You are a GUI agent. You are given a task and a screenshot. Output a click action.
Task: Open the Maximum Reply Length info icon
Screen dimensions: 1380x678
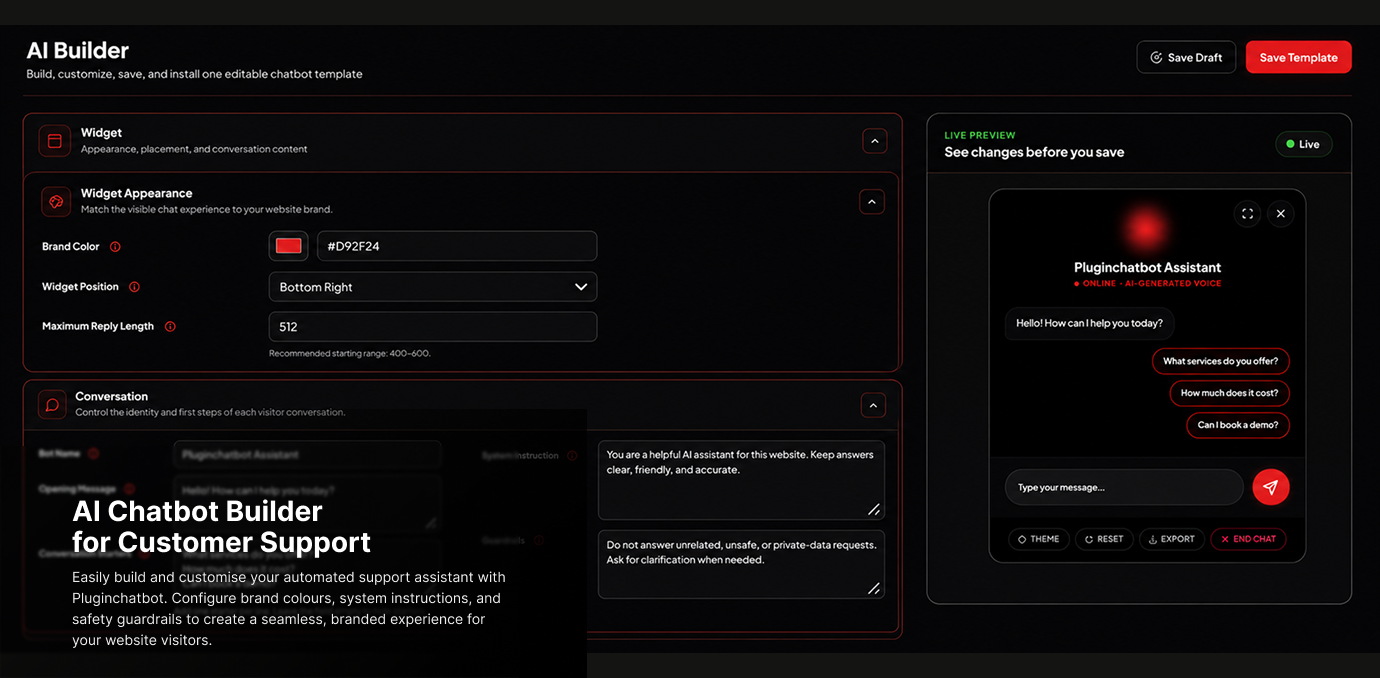pyautogui.click(x=170, y=326)
